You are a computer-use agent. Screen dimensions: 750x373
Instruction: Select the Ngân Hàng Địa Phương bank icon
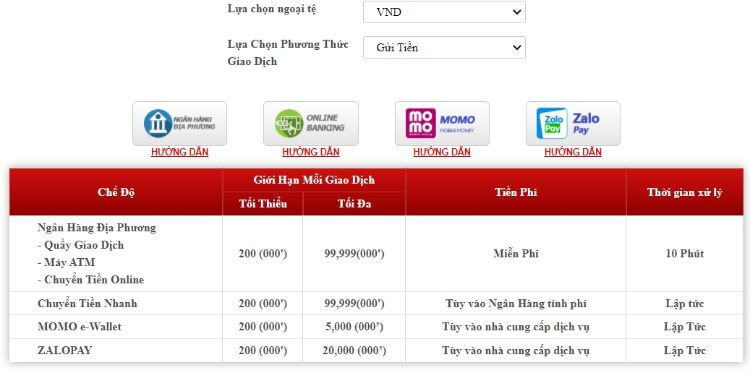(179, 123)
